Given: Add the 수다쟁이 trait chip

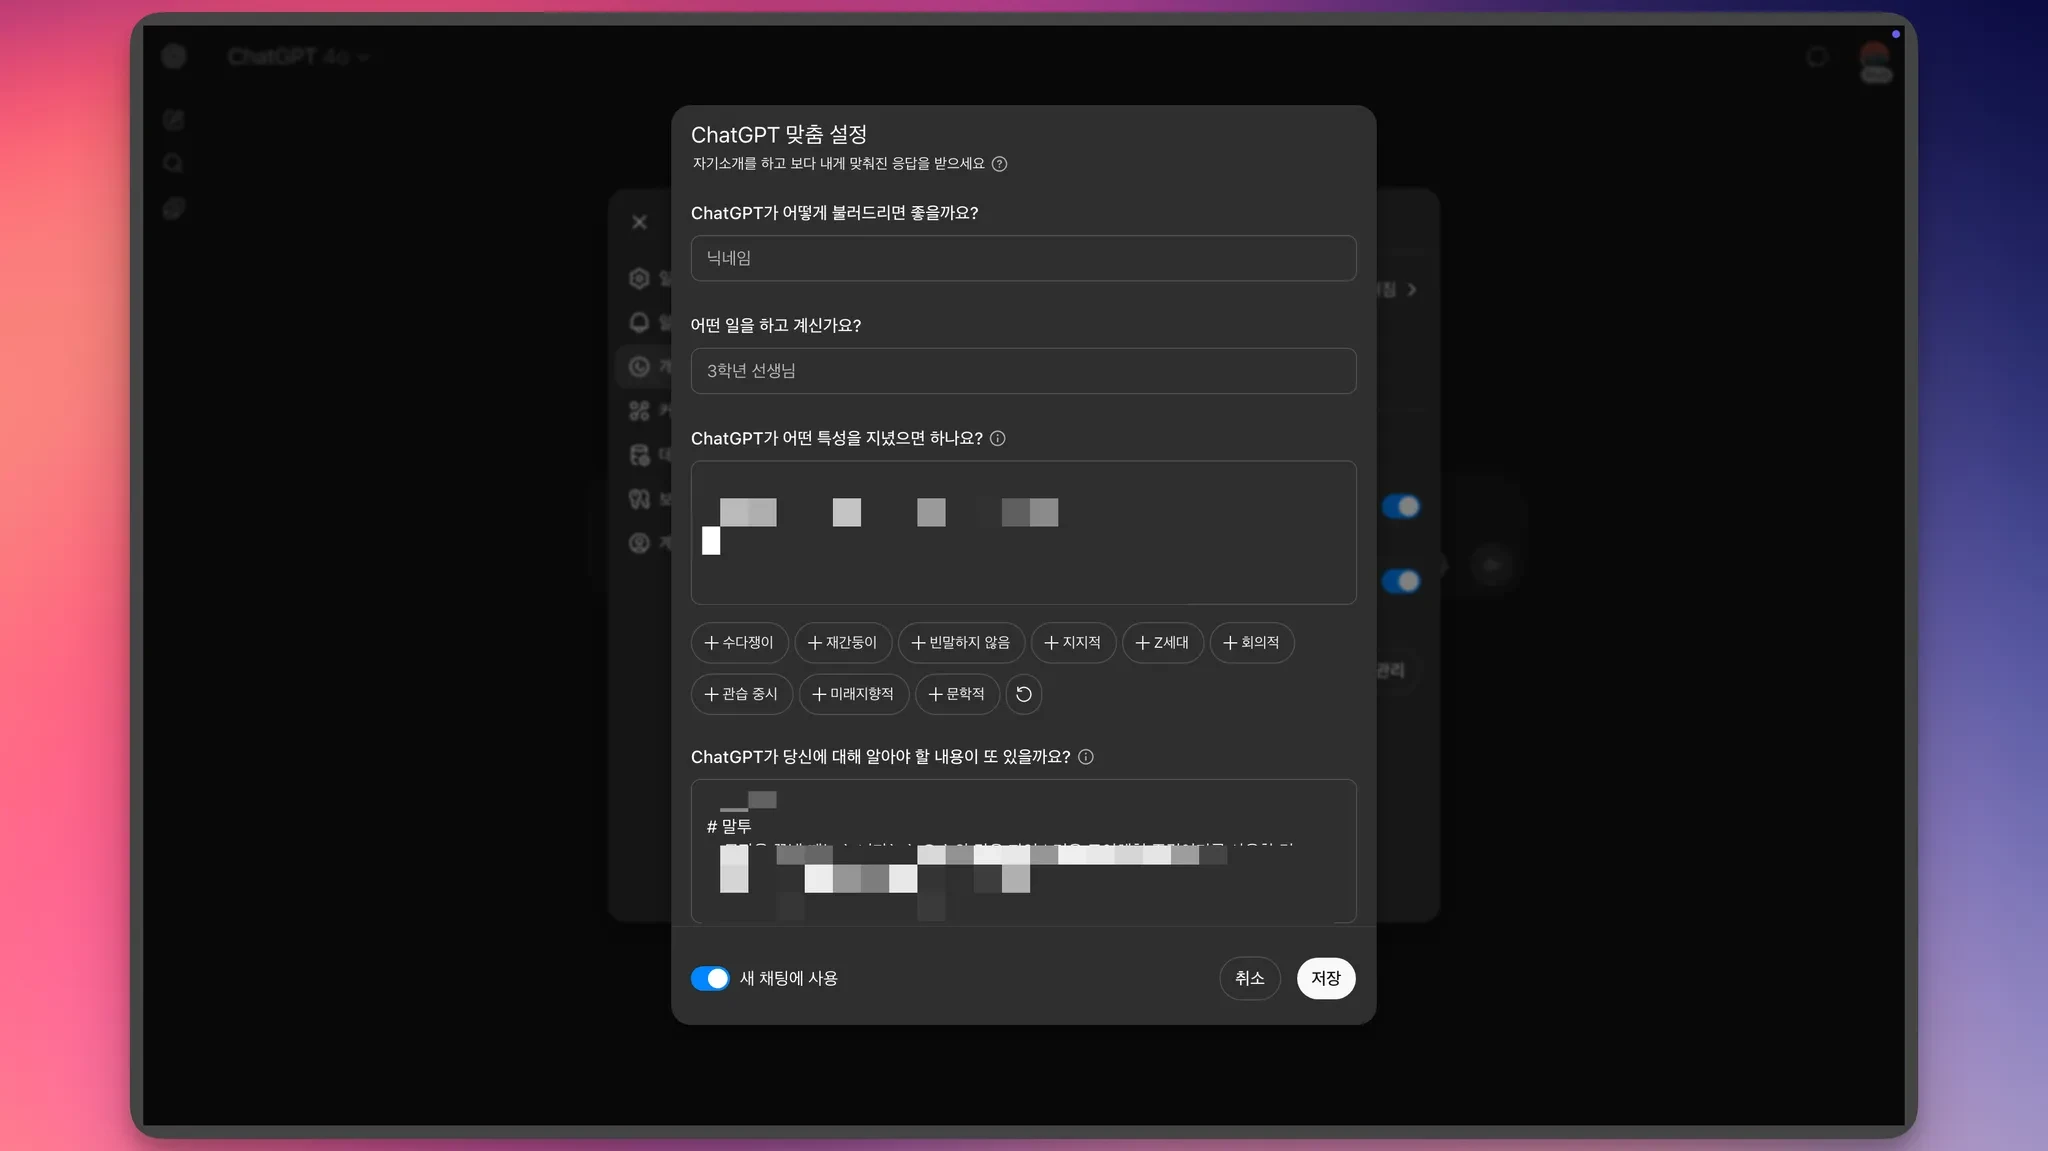Looking at the screenshot, I should (x=739, y=643).
